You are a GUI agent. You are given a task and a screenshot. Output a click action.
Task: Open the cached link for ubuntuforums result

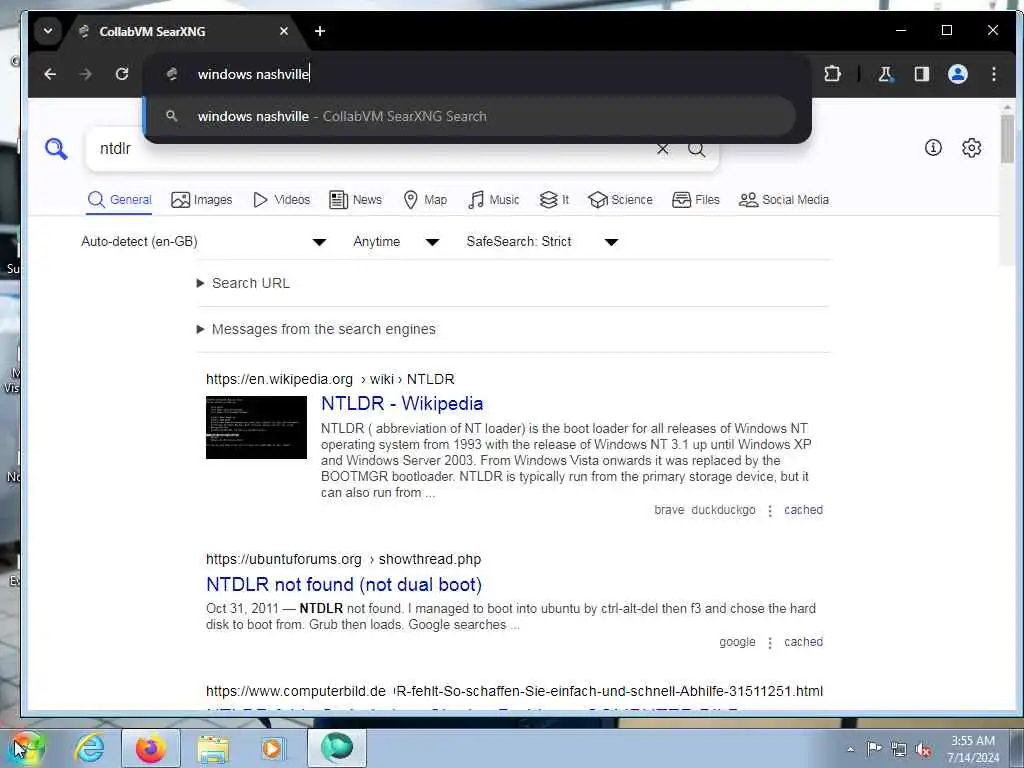coord(803,642)
